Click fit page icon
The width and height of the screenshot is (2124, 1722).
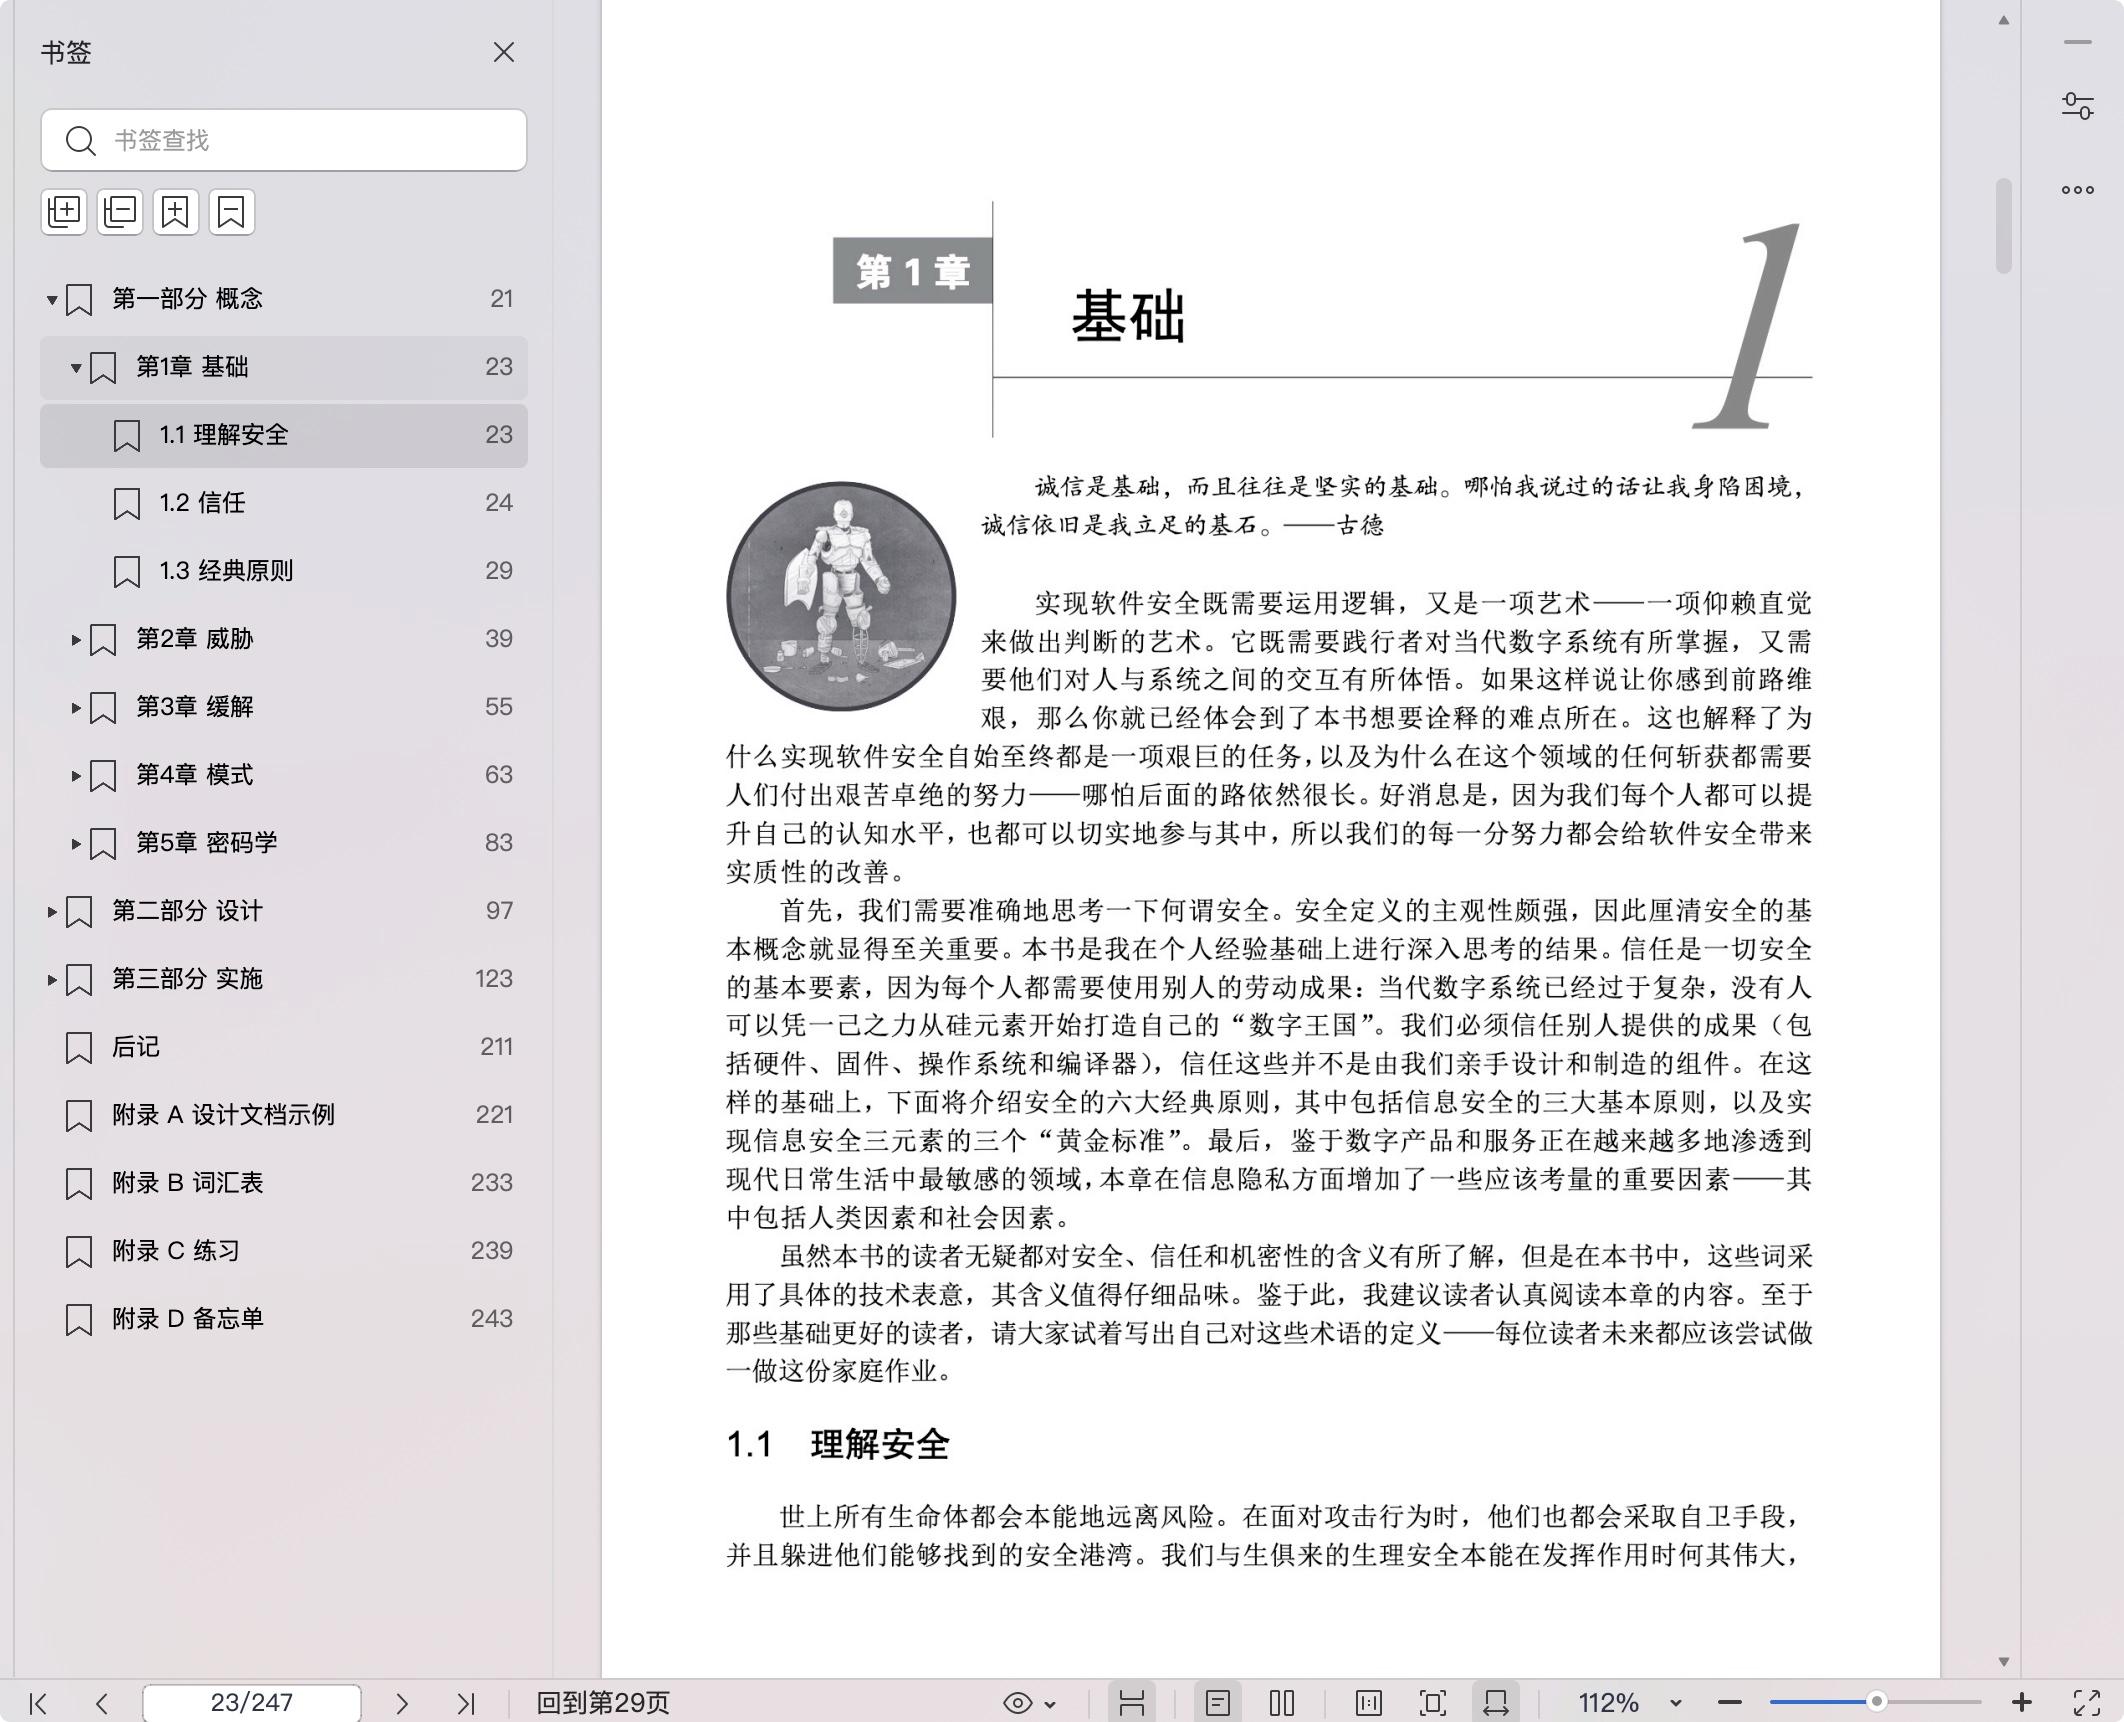pos(1433,1703)
